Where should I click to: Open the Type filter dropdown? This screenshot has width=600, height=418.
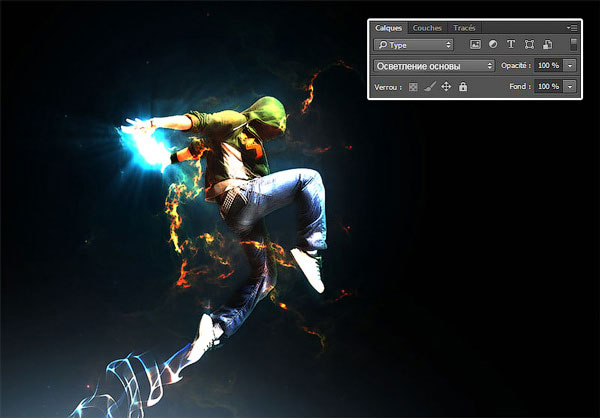point(414,45)
